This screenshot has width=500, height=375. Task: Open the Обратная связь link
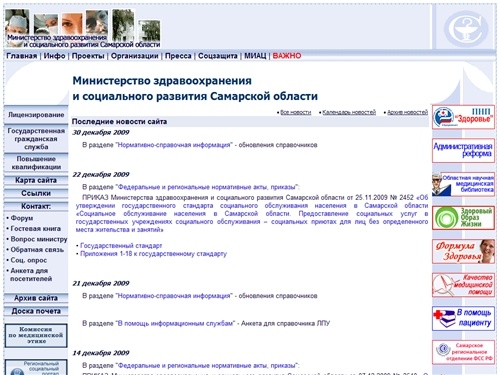[x=37, y=250]
